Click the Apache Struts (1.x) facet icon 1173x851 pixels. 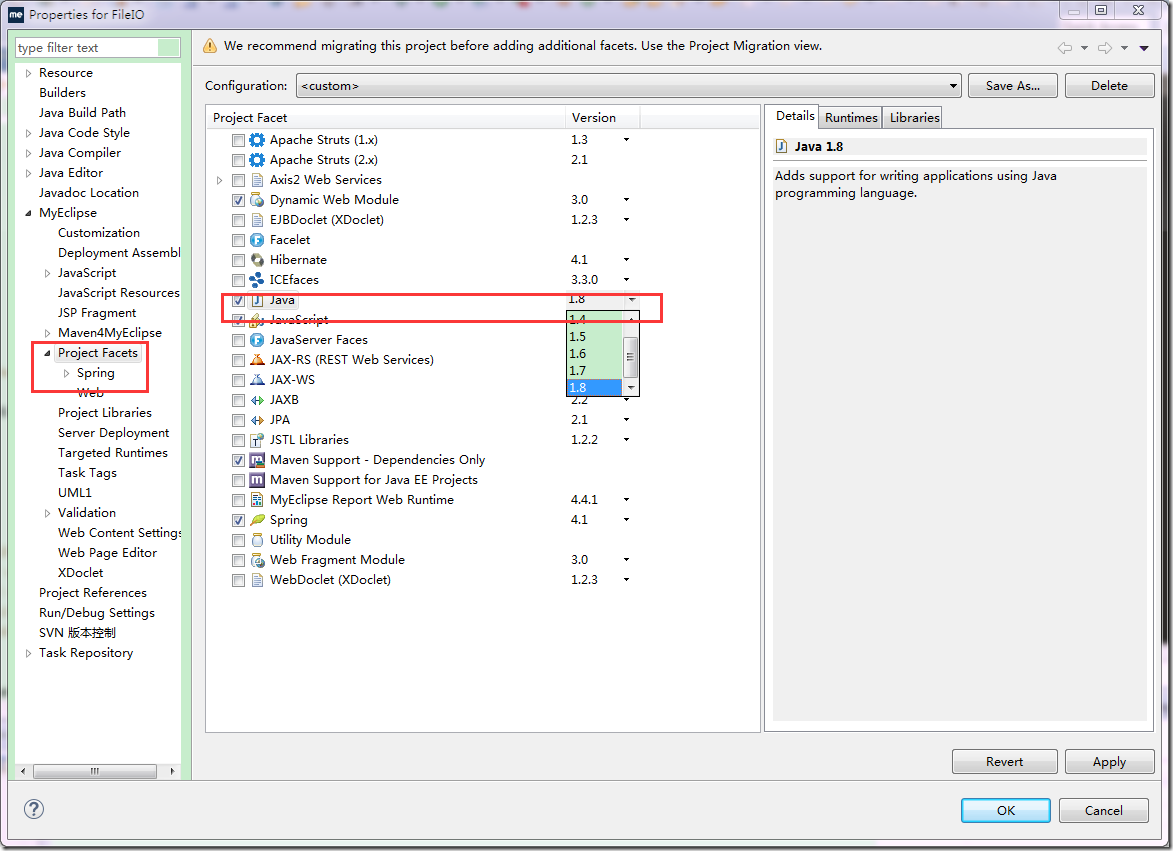point(257,140)
